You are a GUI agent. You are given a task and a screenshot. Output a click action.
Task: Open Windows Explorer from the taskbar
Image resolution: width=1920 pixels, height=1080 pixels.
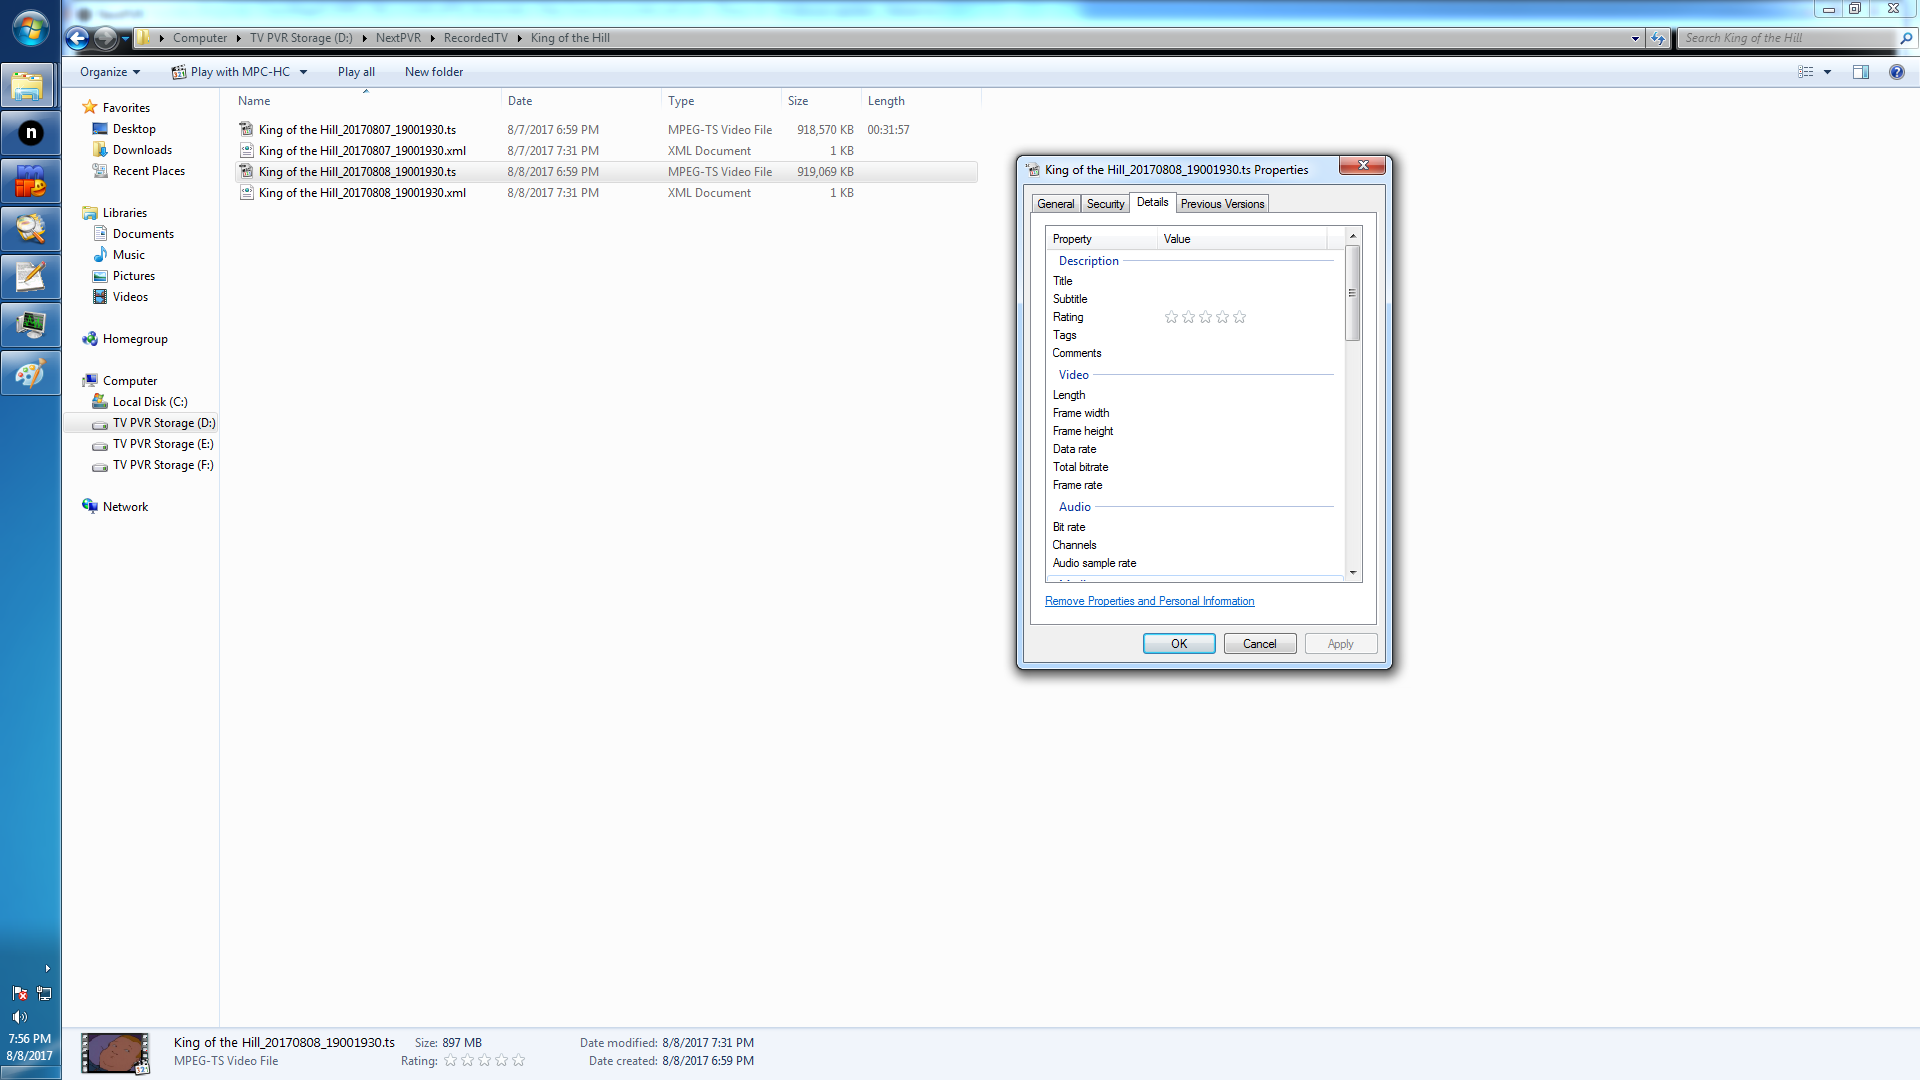(x=30, y=86)
